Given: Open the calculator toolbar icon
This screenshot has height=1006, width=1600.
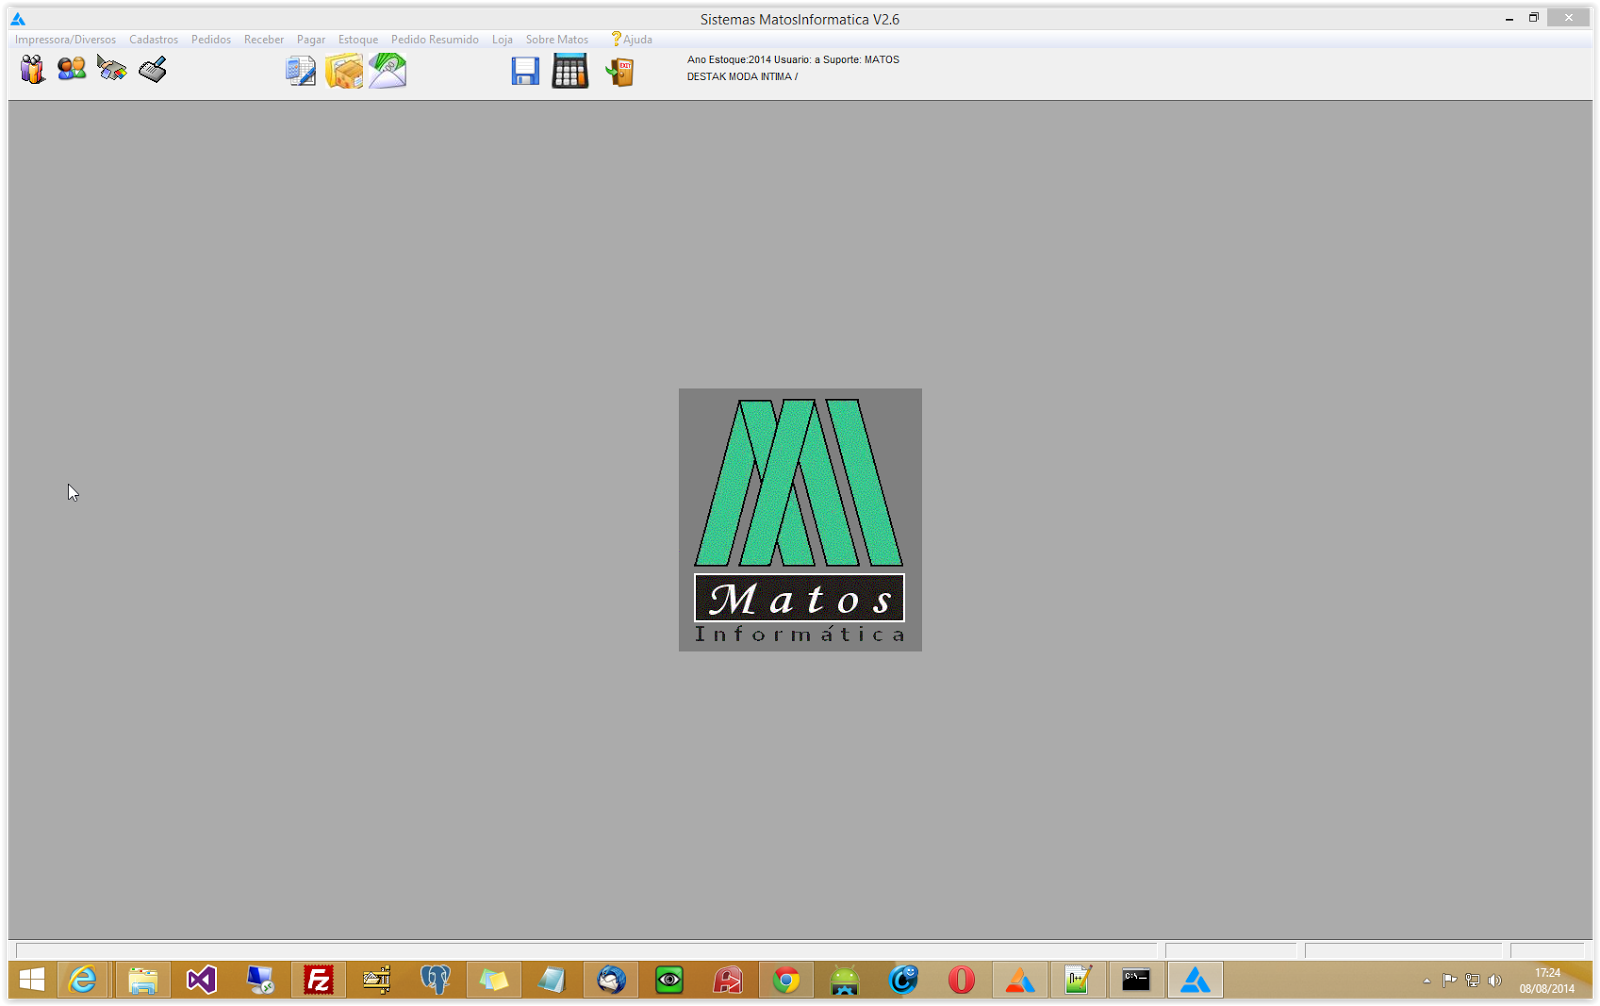Looking at the screenshot, I should pos(570,71).
